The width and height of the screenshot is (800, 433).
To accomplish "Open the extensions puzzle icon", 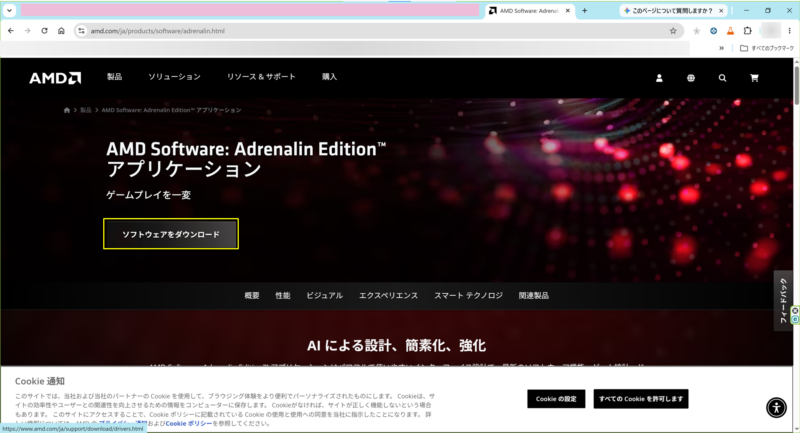I will (x=747, y=31).
